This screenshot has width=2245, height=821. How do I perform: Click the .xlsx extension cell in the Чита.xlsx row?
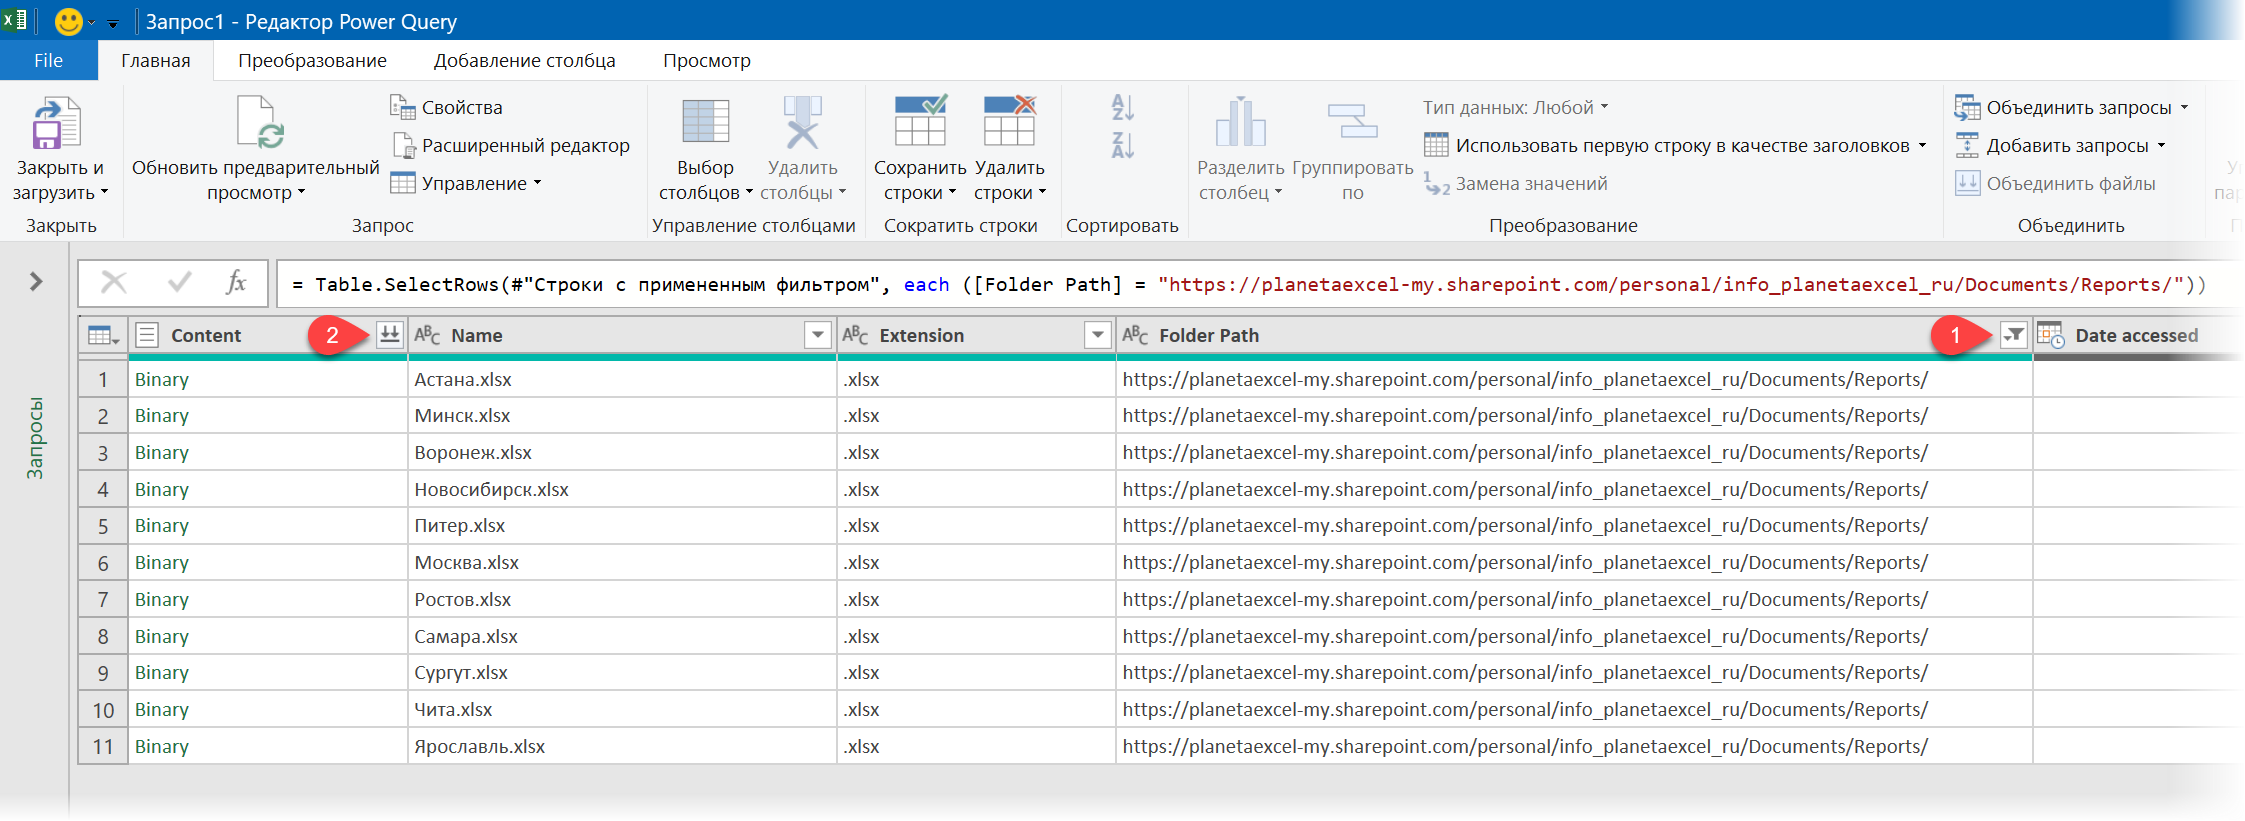[x=976, y=709]
